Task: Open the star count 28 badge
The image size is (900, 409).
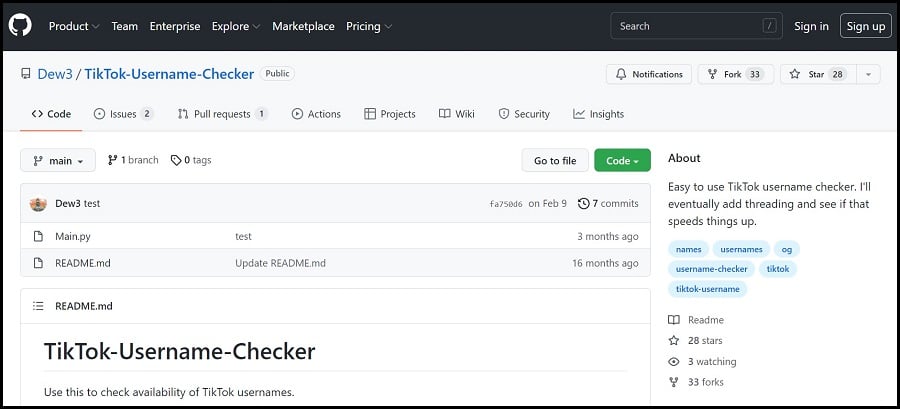Action: click(837, 74)
